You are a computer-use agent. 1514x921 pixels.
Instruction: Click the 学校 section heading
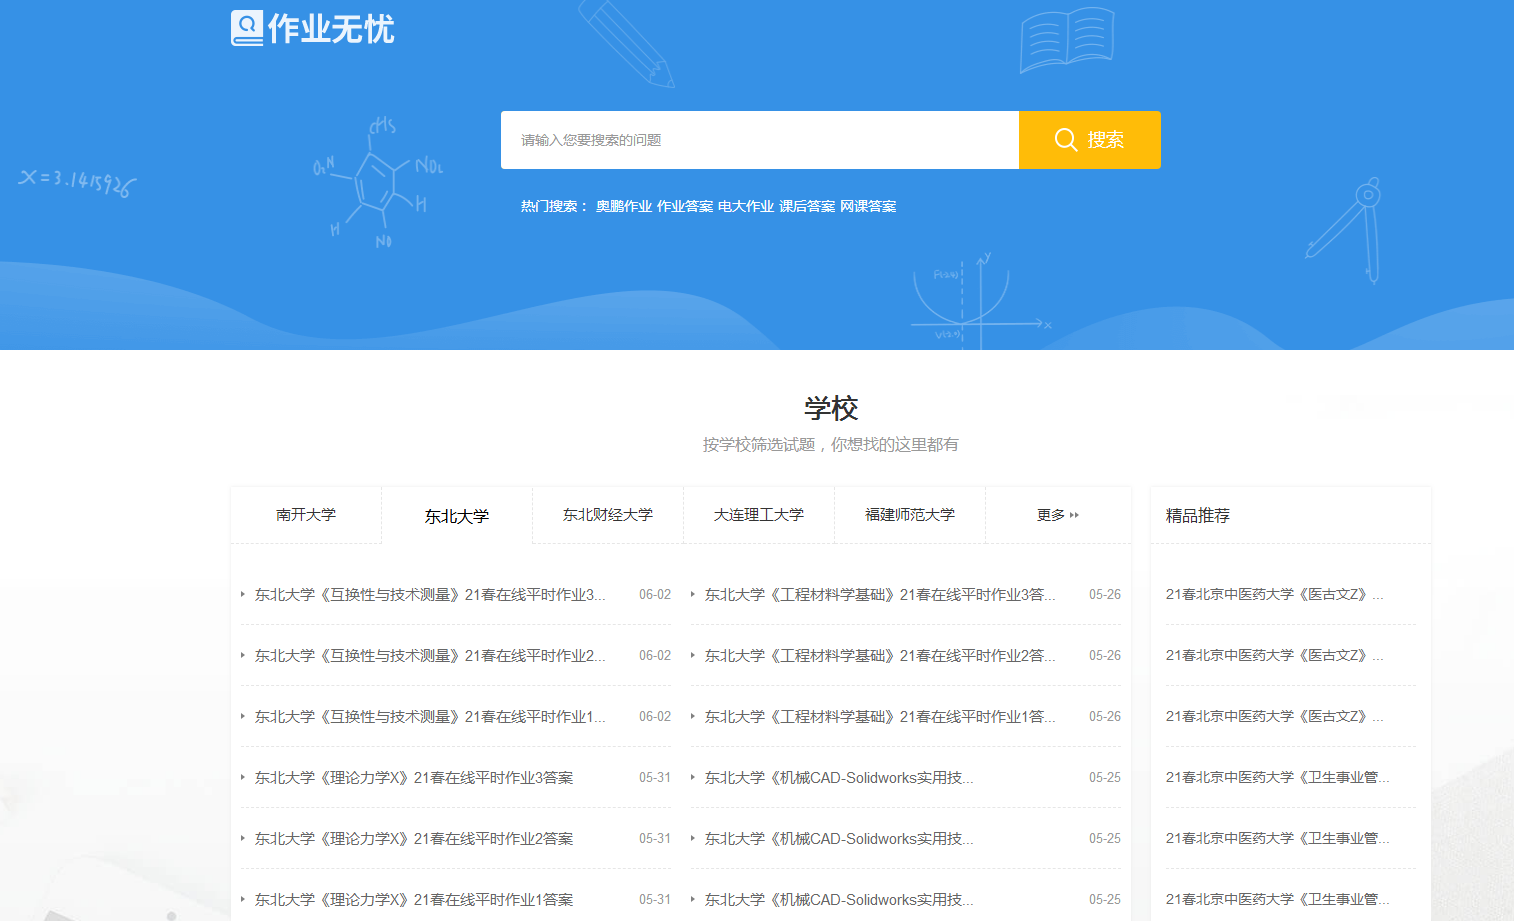831,408
